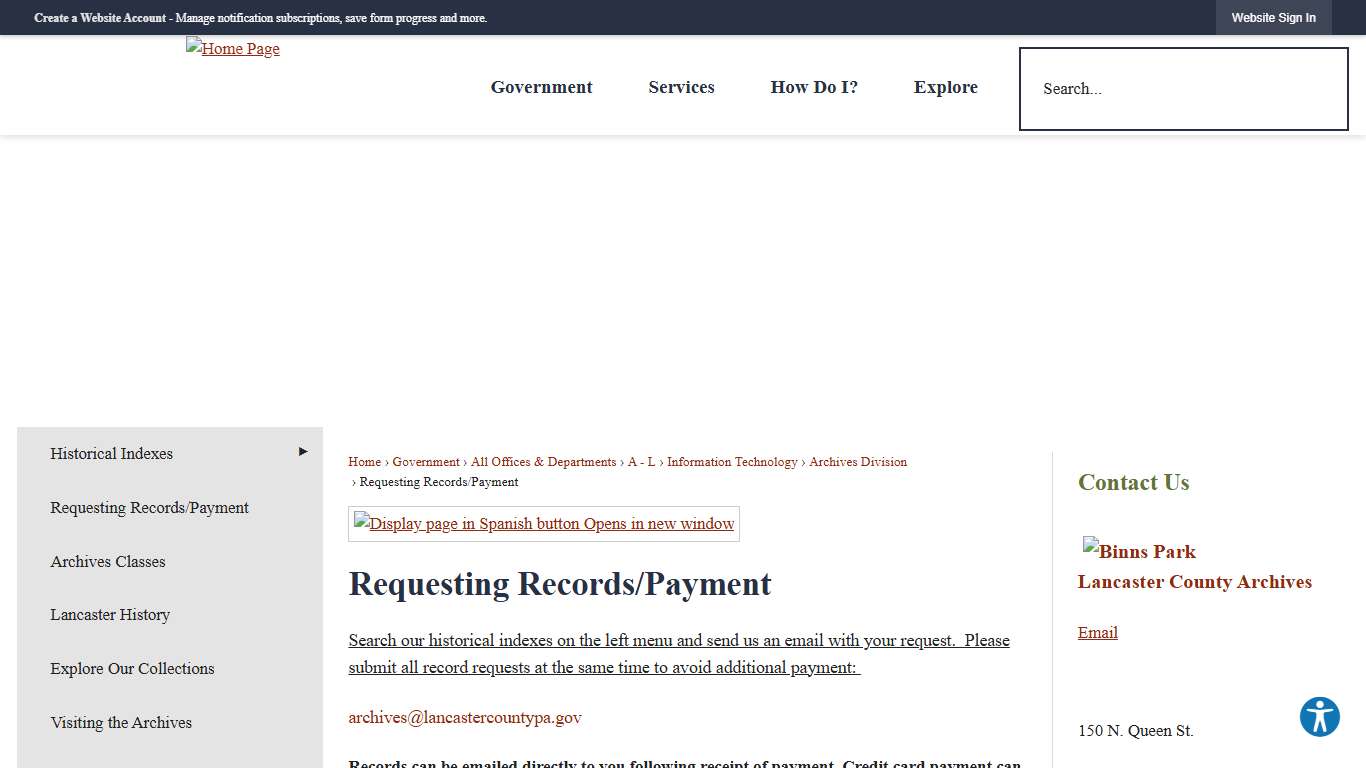Expand the Historical Indexes submenu arrow
Image resolution: width=1366 pixels, height=768 pixels.
coord(302,451)
